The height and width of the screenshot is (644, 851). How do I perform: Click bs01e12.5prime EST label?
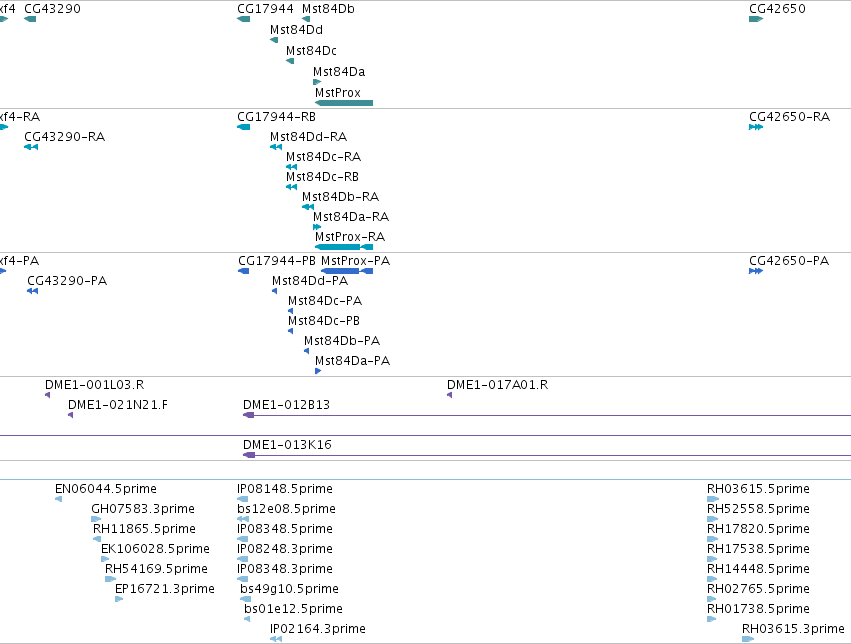293,610
